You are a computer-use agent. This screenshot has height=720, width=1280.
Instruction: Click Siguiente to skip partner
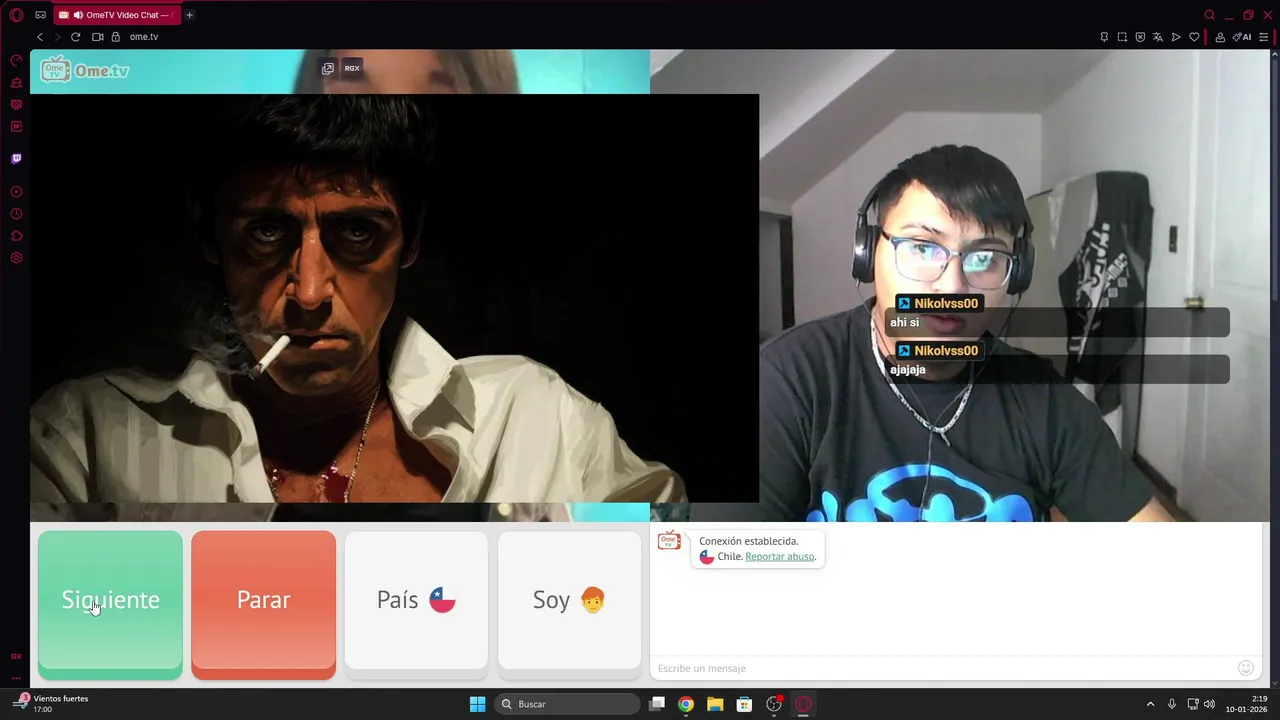click(110, 605)
